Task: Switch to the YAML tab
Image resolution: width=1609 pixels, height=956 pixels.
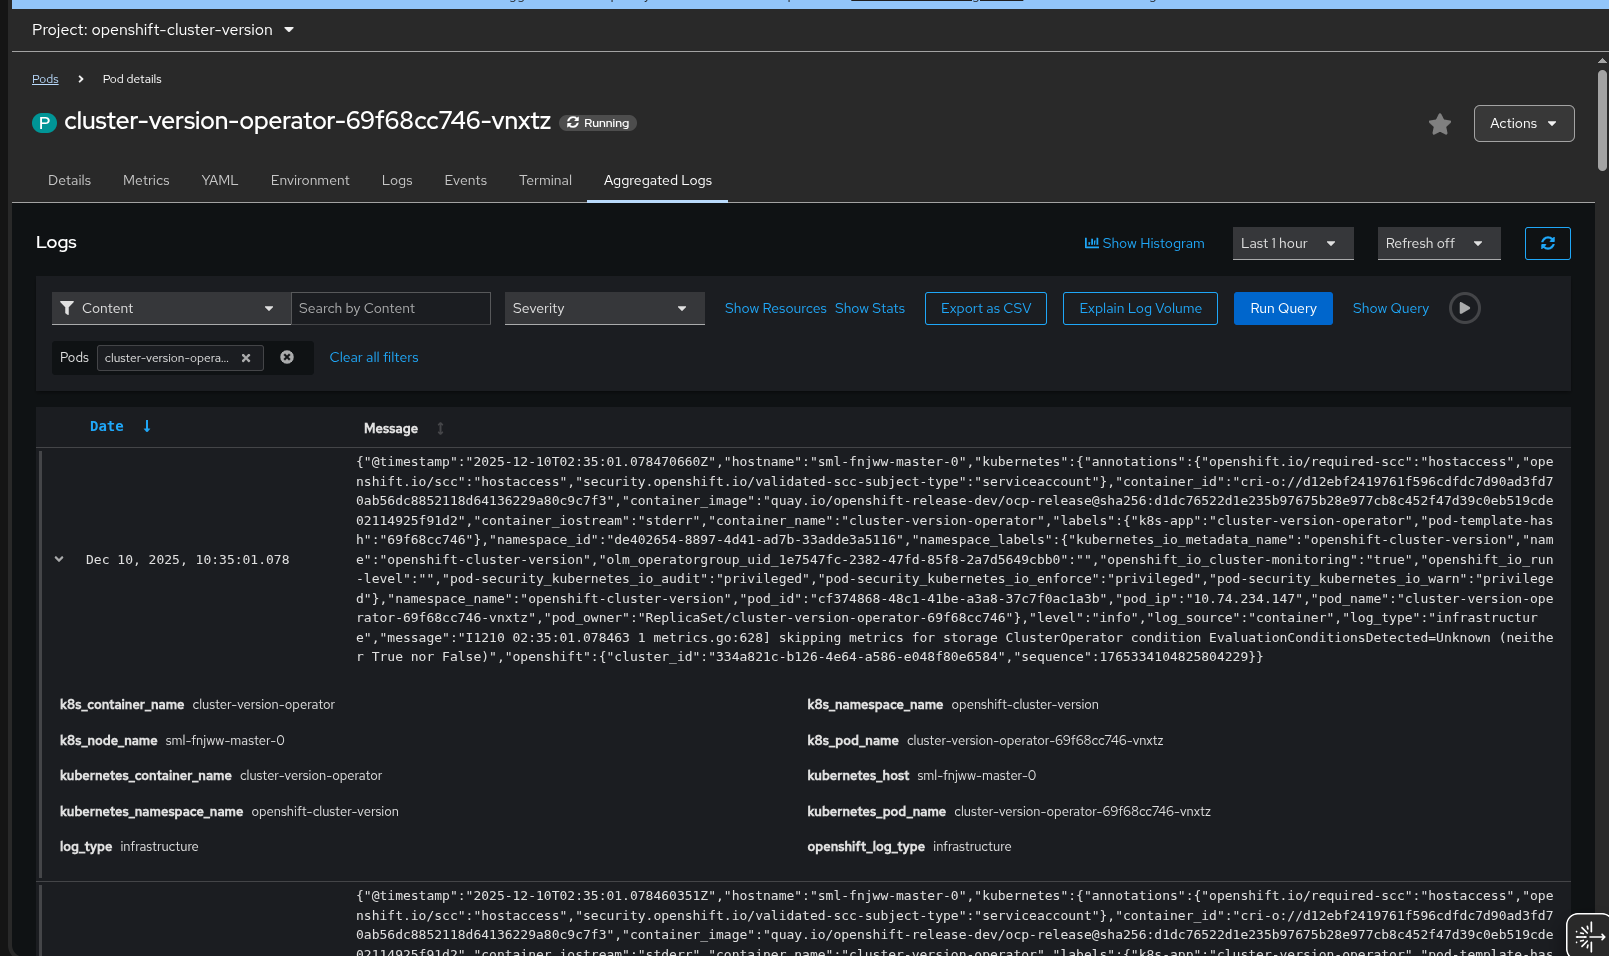Action: click(x=219, y=180)
